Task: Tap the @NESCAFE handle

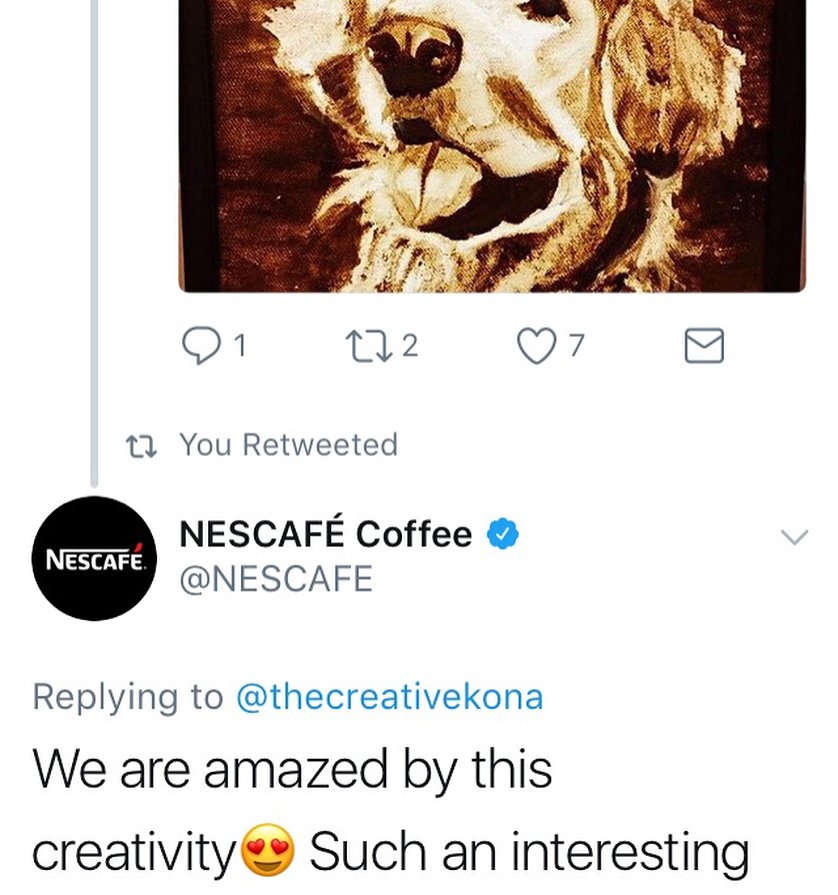Action: pyautogui.click(x=275, y=579)
